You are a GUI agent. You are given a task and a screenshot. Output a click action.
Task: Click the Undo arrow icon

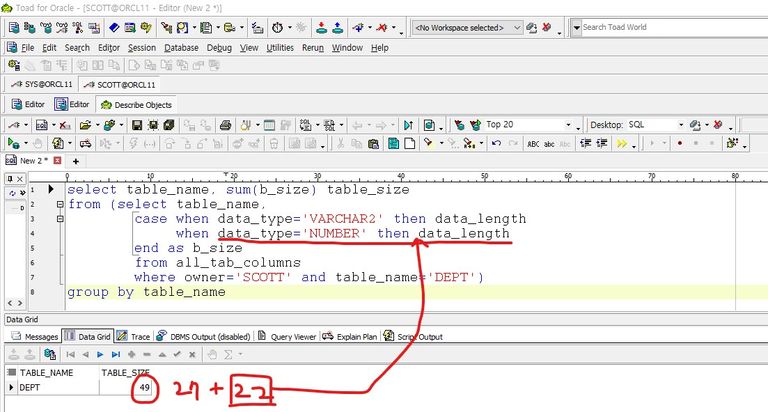click(x=496, y=144)
